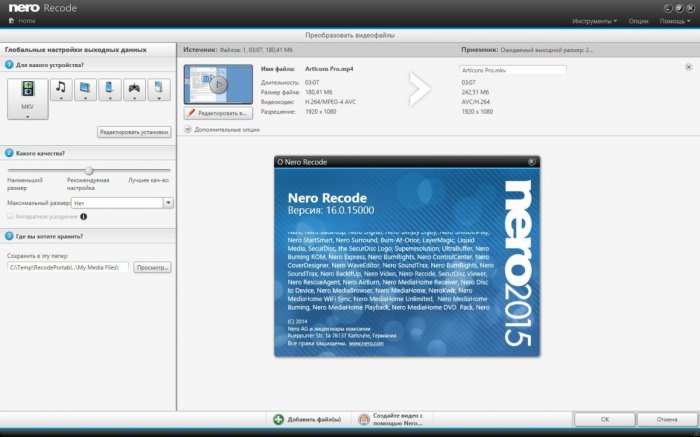Click the quality slider handle
The height and width of the screenshot is (437, 700).
coord(89,171)
